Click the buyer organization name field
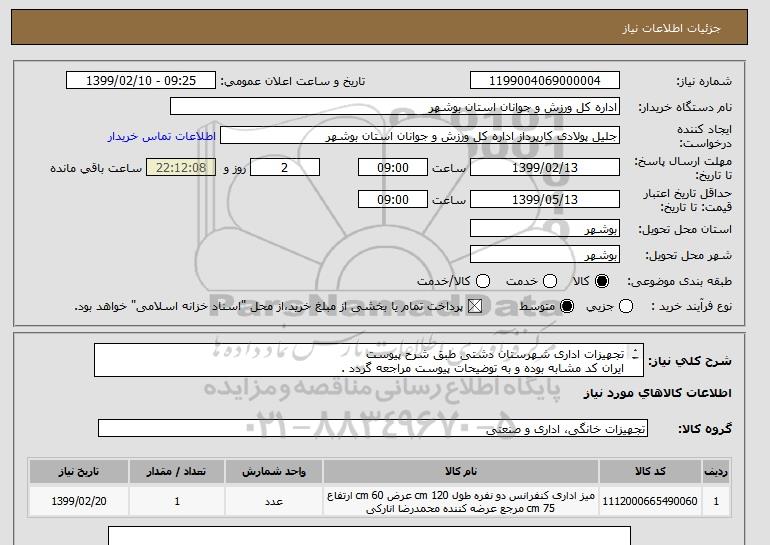The image size is (770, 545). click(x=395, y=107)
